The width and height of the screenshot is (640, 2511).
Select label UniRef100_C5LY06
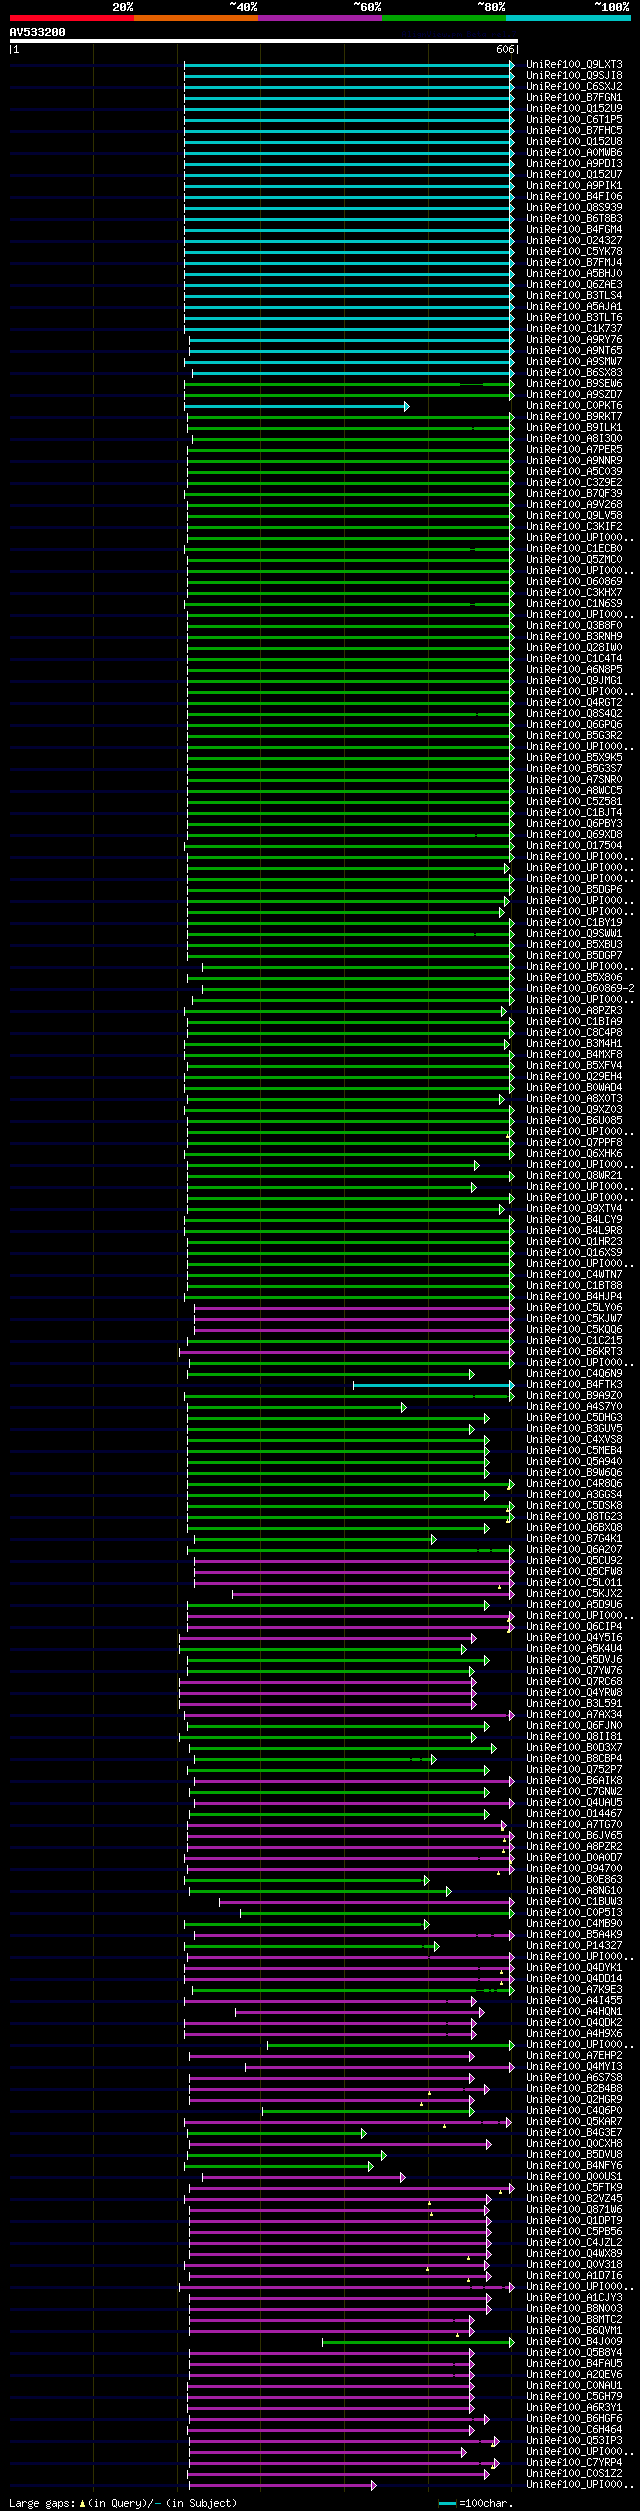tap(574, 1308)
